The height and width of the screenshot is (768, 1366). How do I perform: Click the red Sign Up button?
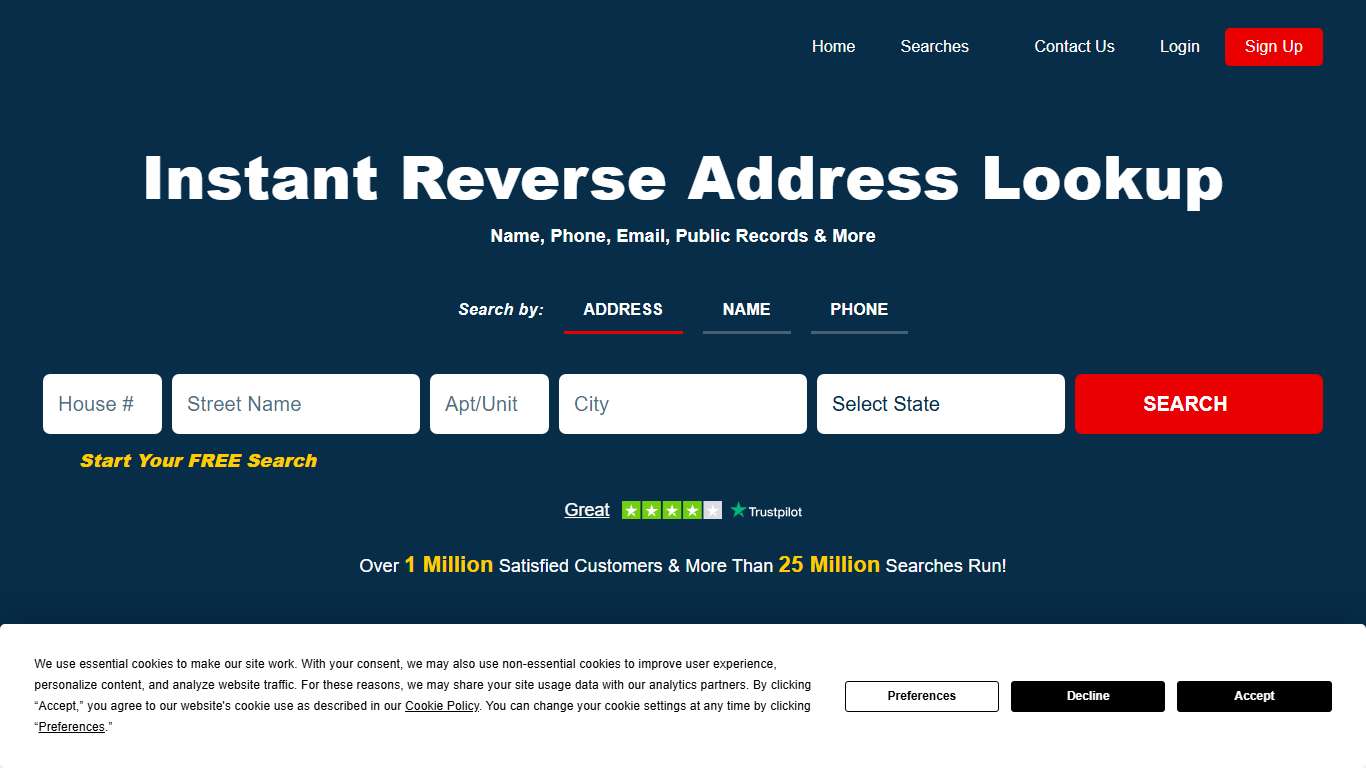(1273, 46)
